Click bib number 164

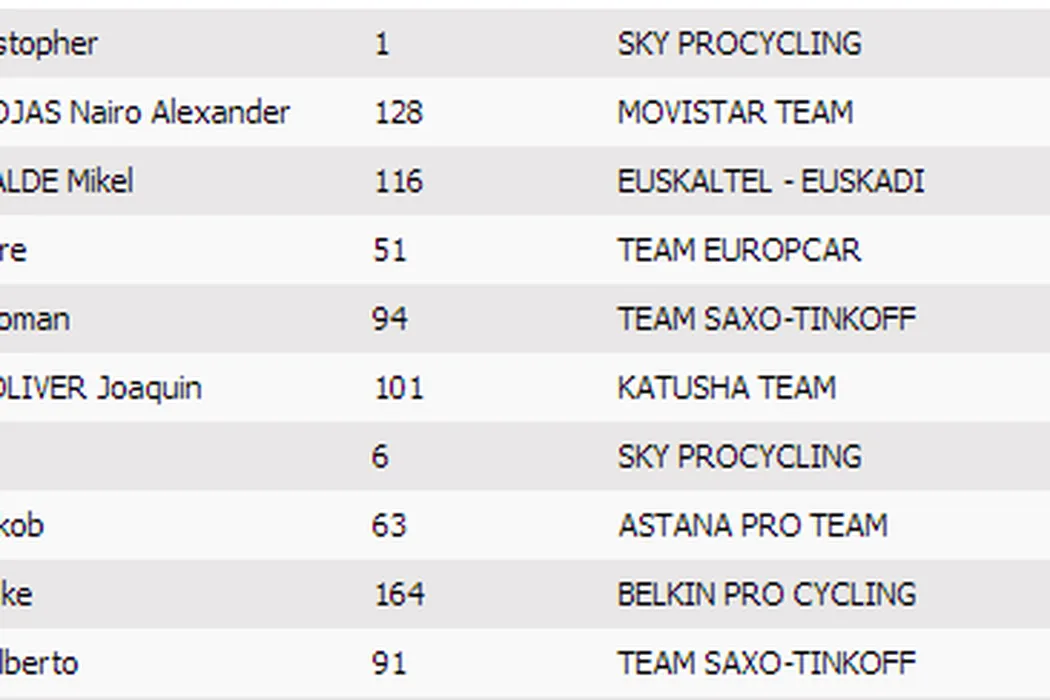(398, 595)
